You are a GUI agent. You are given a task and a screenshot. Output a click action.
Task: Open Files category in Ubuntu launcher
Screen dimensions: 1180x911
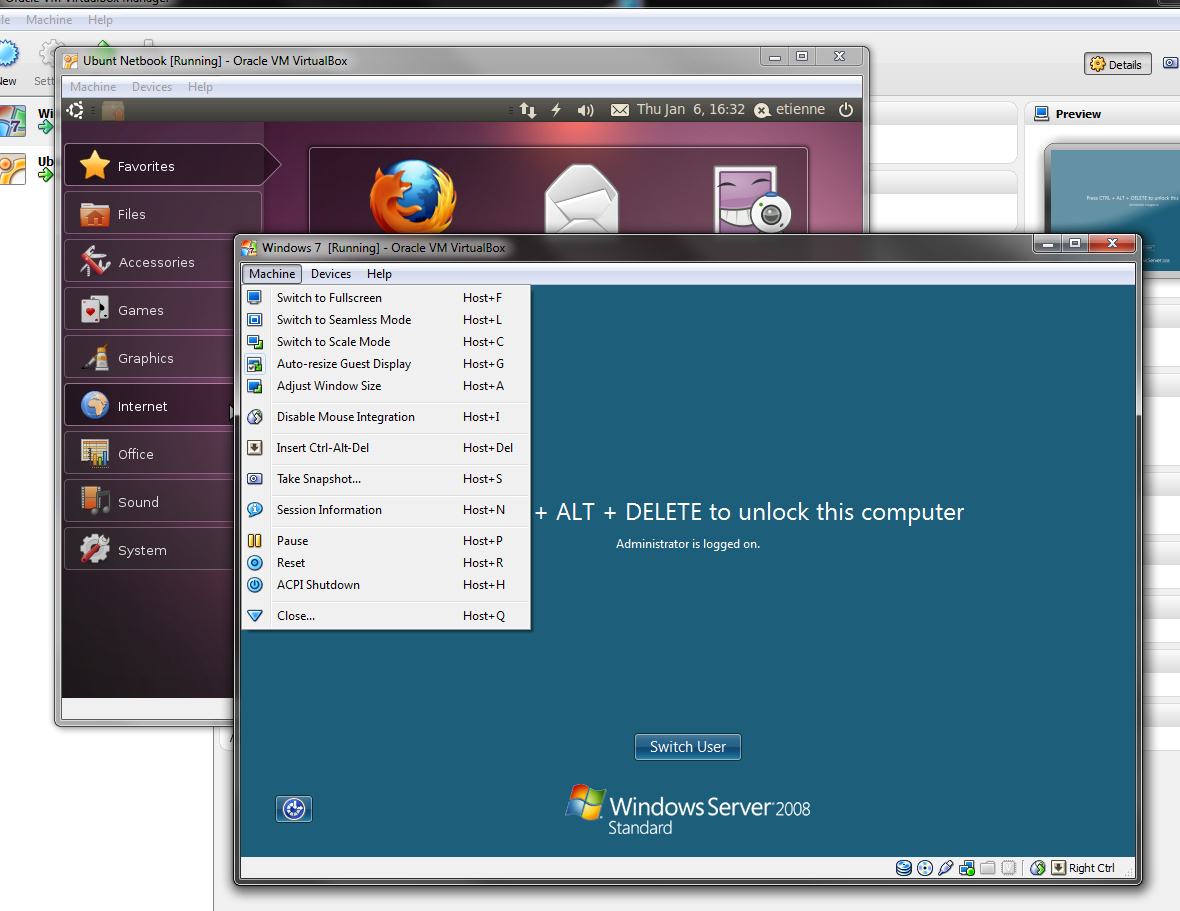pos(163,214)
